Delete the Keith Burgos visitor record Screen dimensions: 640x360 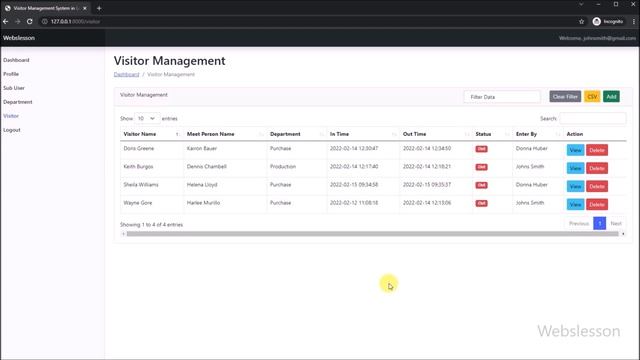coord(597,168)
